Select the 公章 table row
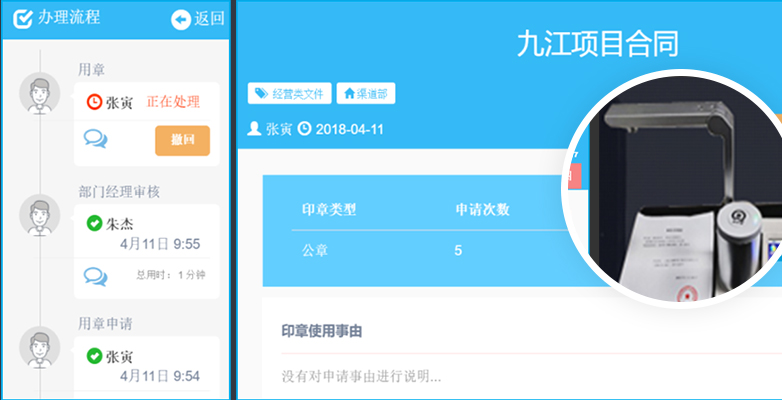782x400 pixels. pos(420,250)
